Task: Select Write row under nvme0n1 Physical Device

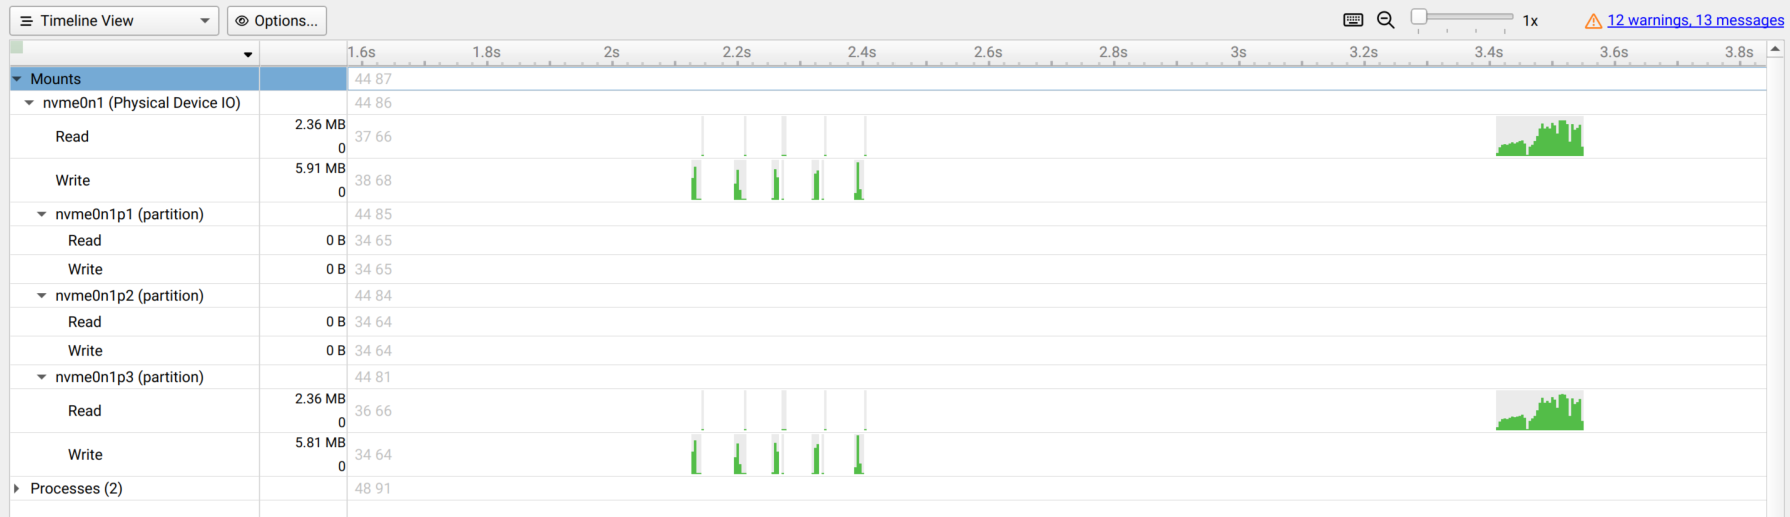Action: click(73, 181)
